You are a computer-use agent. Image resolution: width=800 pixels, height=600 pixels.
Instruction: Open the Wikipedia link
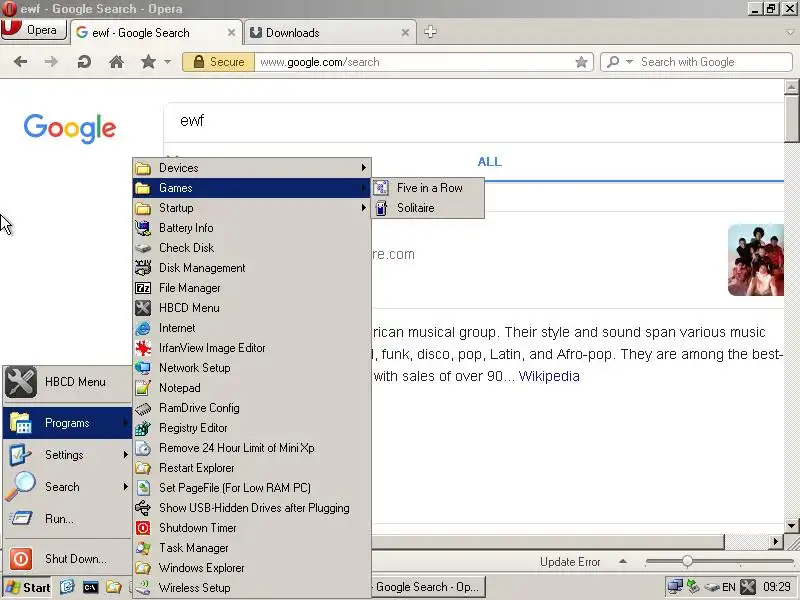[549, 377]
